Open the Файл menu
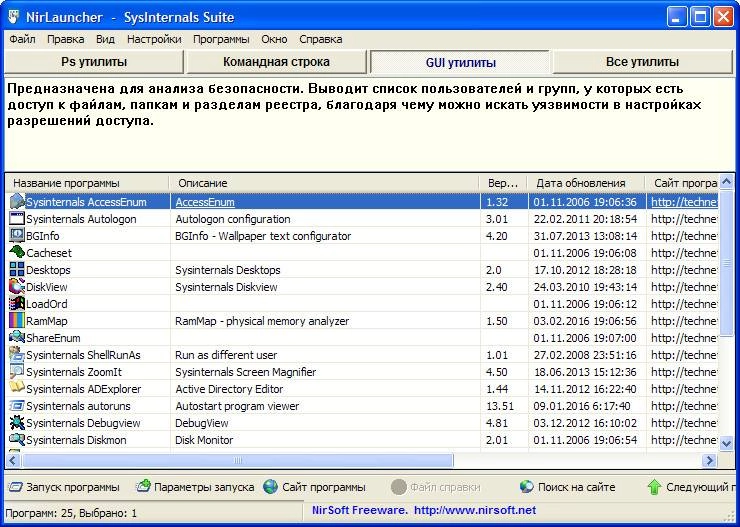 coord(22,39)
